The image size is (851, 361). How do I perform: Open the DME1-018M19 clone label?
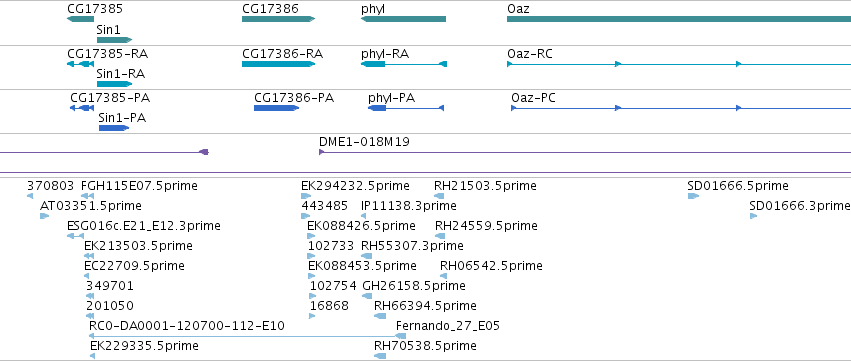pos(364,142)
